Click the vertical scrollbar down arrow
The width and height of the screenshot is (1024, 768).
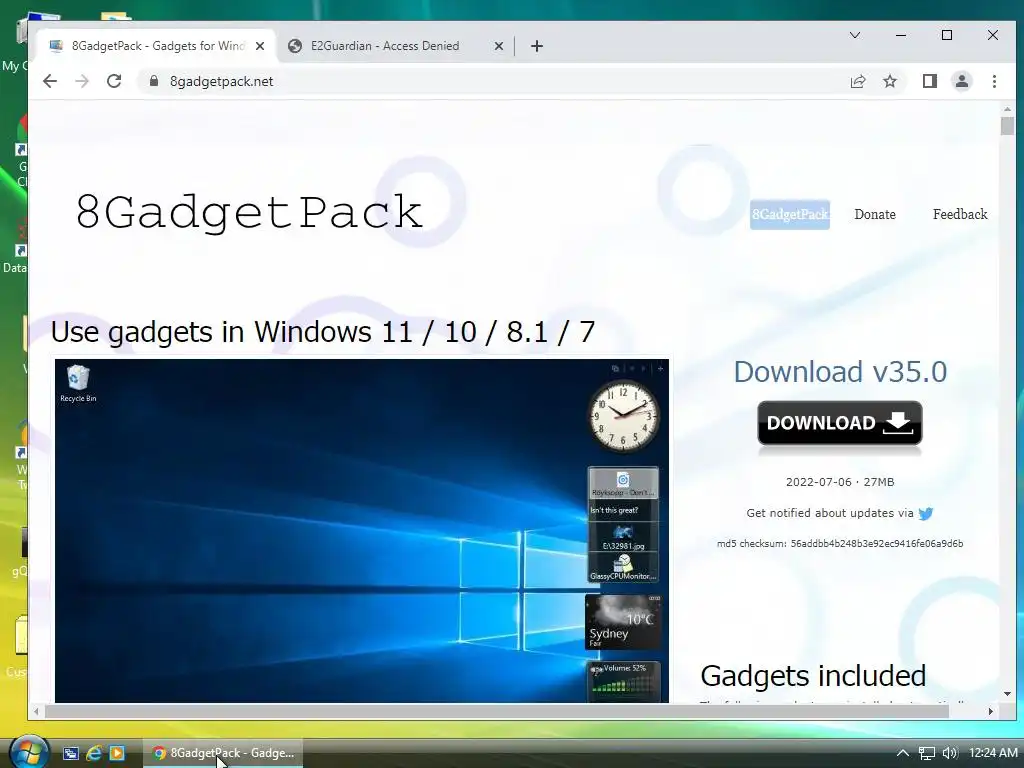pyautogui.click(x=1007, y=694)
